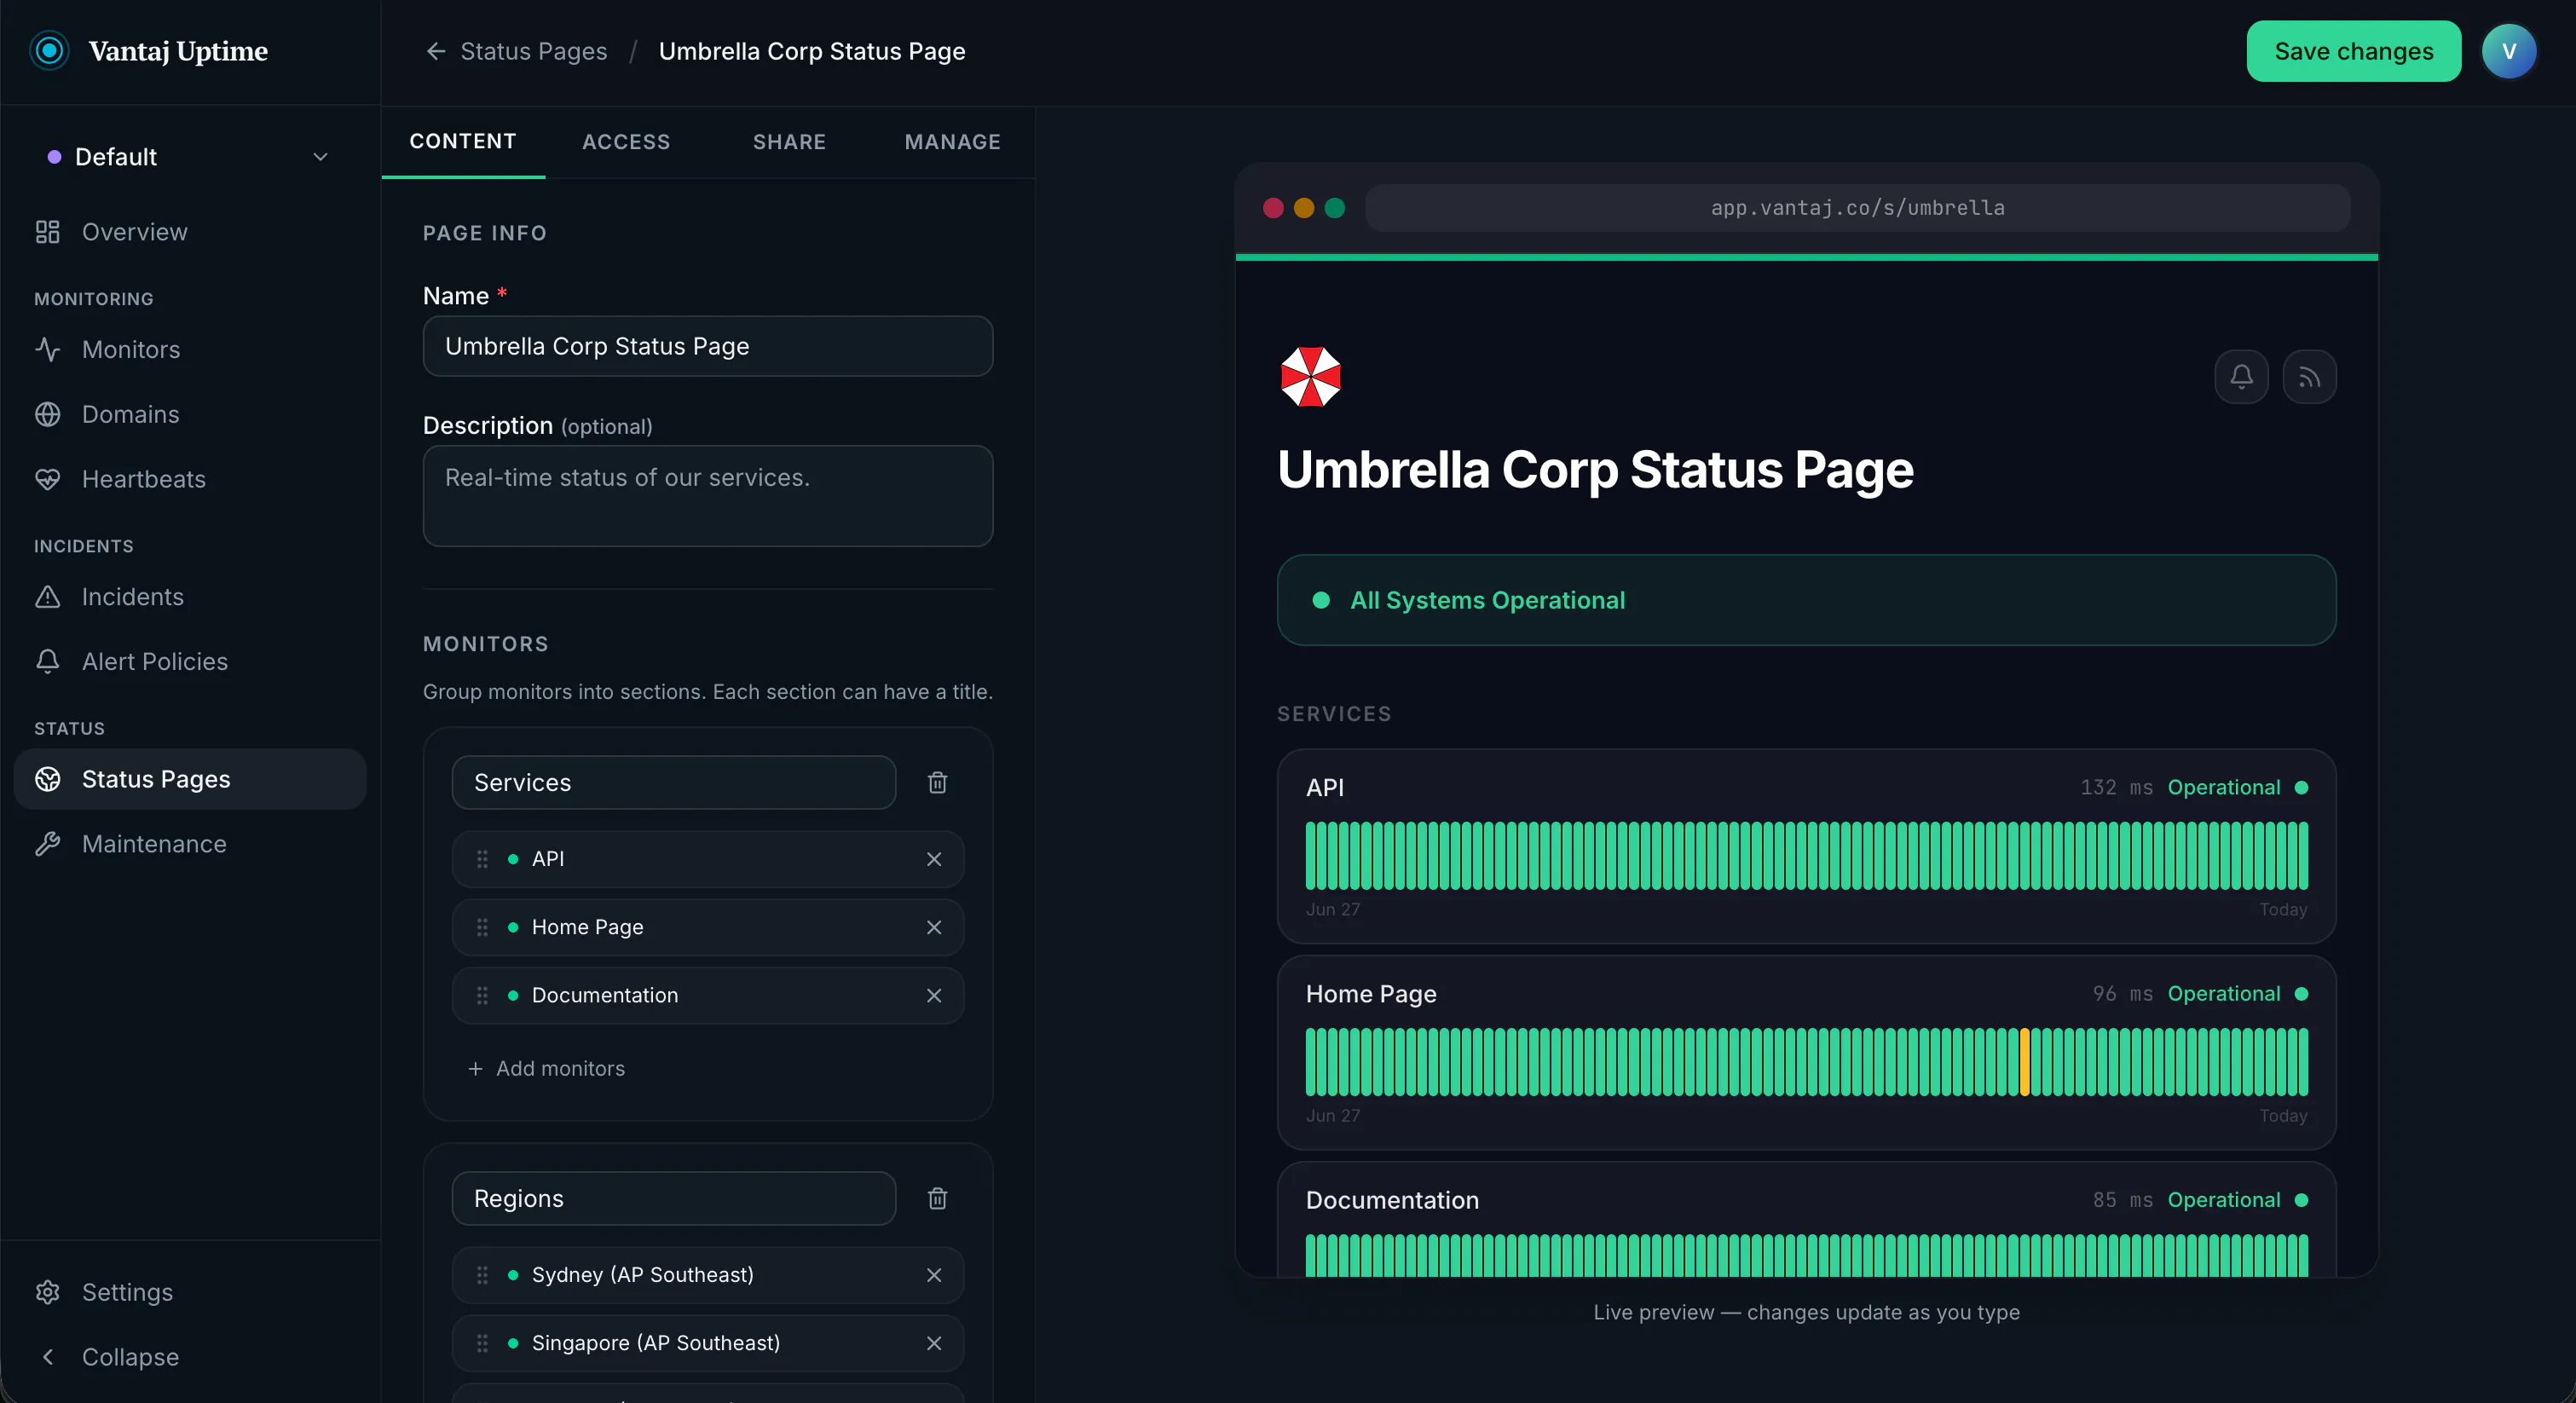2576x1403 pixels.
Task: Click the All Systems Operational banner
Action: 1806,600
